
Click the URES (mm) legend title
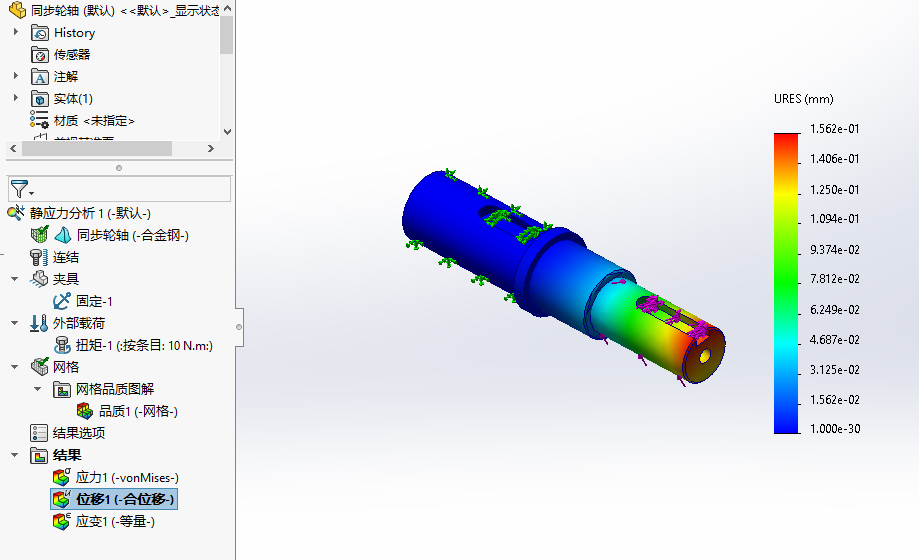coord(804,99)
